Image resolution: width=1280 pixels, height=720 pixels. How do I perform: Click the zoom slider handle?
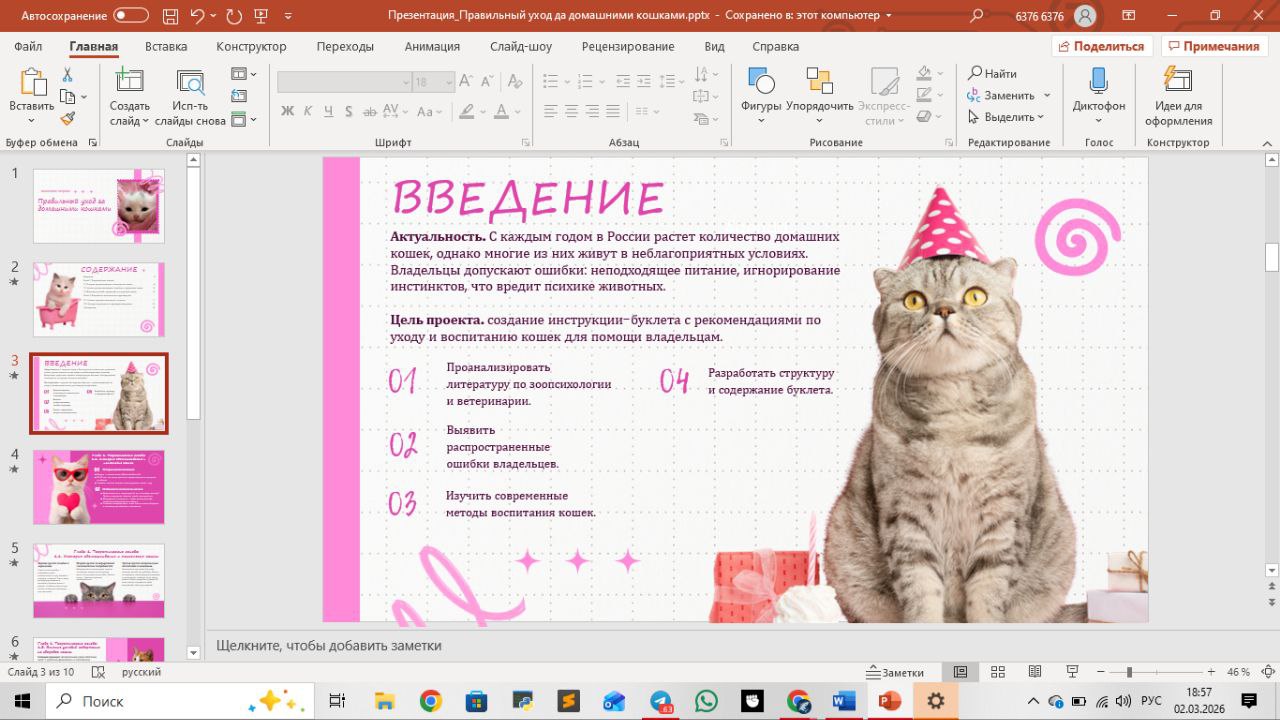click(x=1129, y=672)
